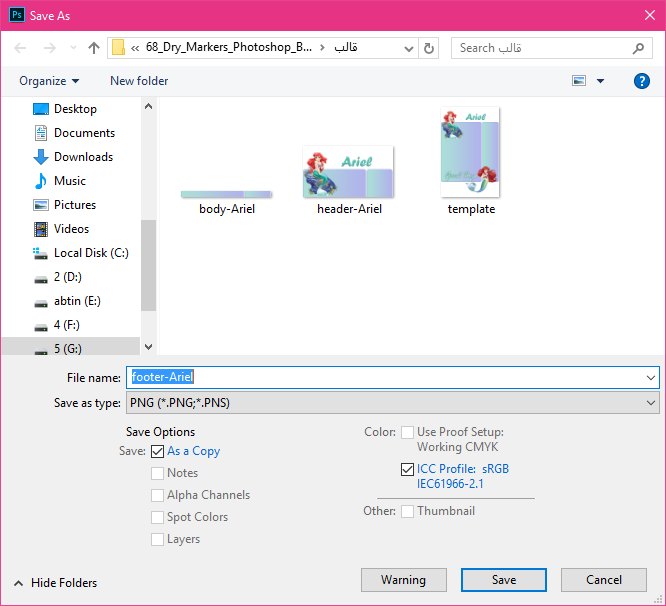Click the Warning button
Screen dimensions: 666x606
[404, 580]
